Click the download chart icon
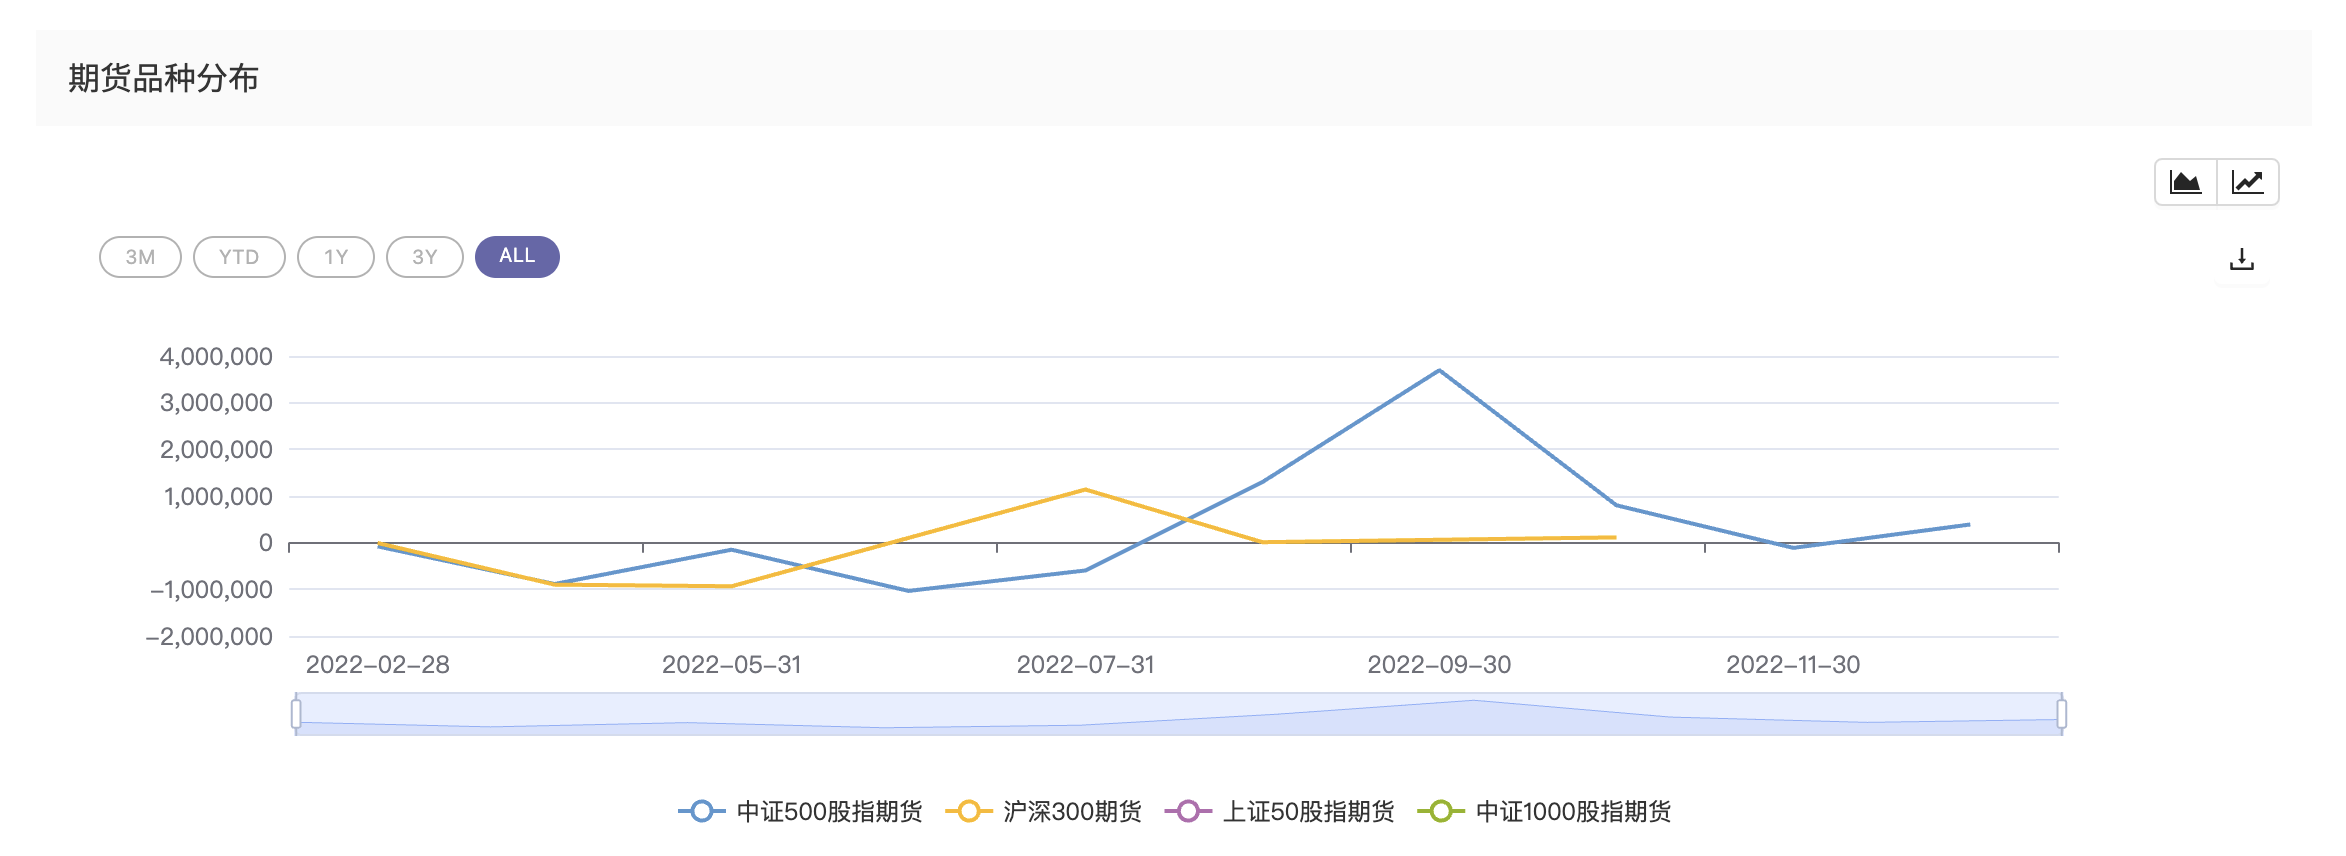Screen dimensions: 2346x856 (2242, 260)
